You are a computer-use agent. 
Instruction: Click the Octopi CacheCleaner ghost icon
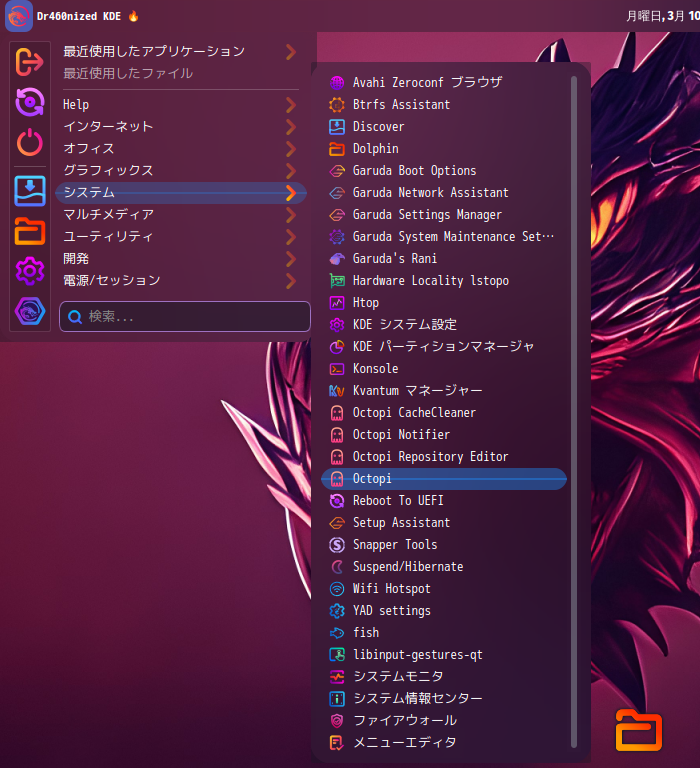point(337,413)
